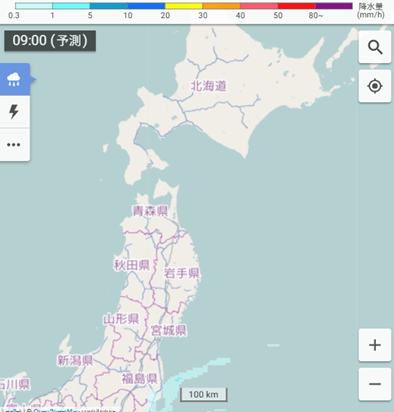Open the three-dots more options menu
This screenshot has width=394, height=412.
coord(14,145)
